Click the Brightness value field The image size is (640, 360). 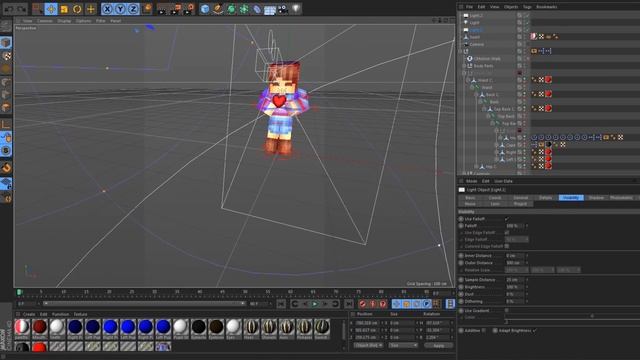point(514,287)
